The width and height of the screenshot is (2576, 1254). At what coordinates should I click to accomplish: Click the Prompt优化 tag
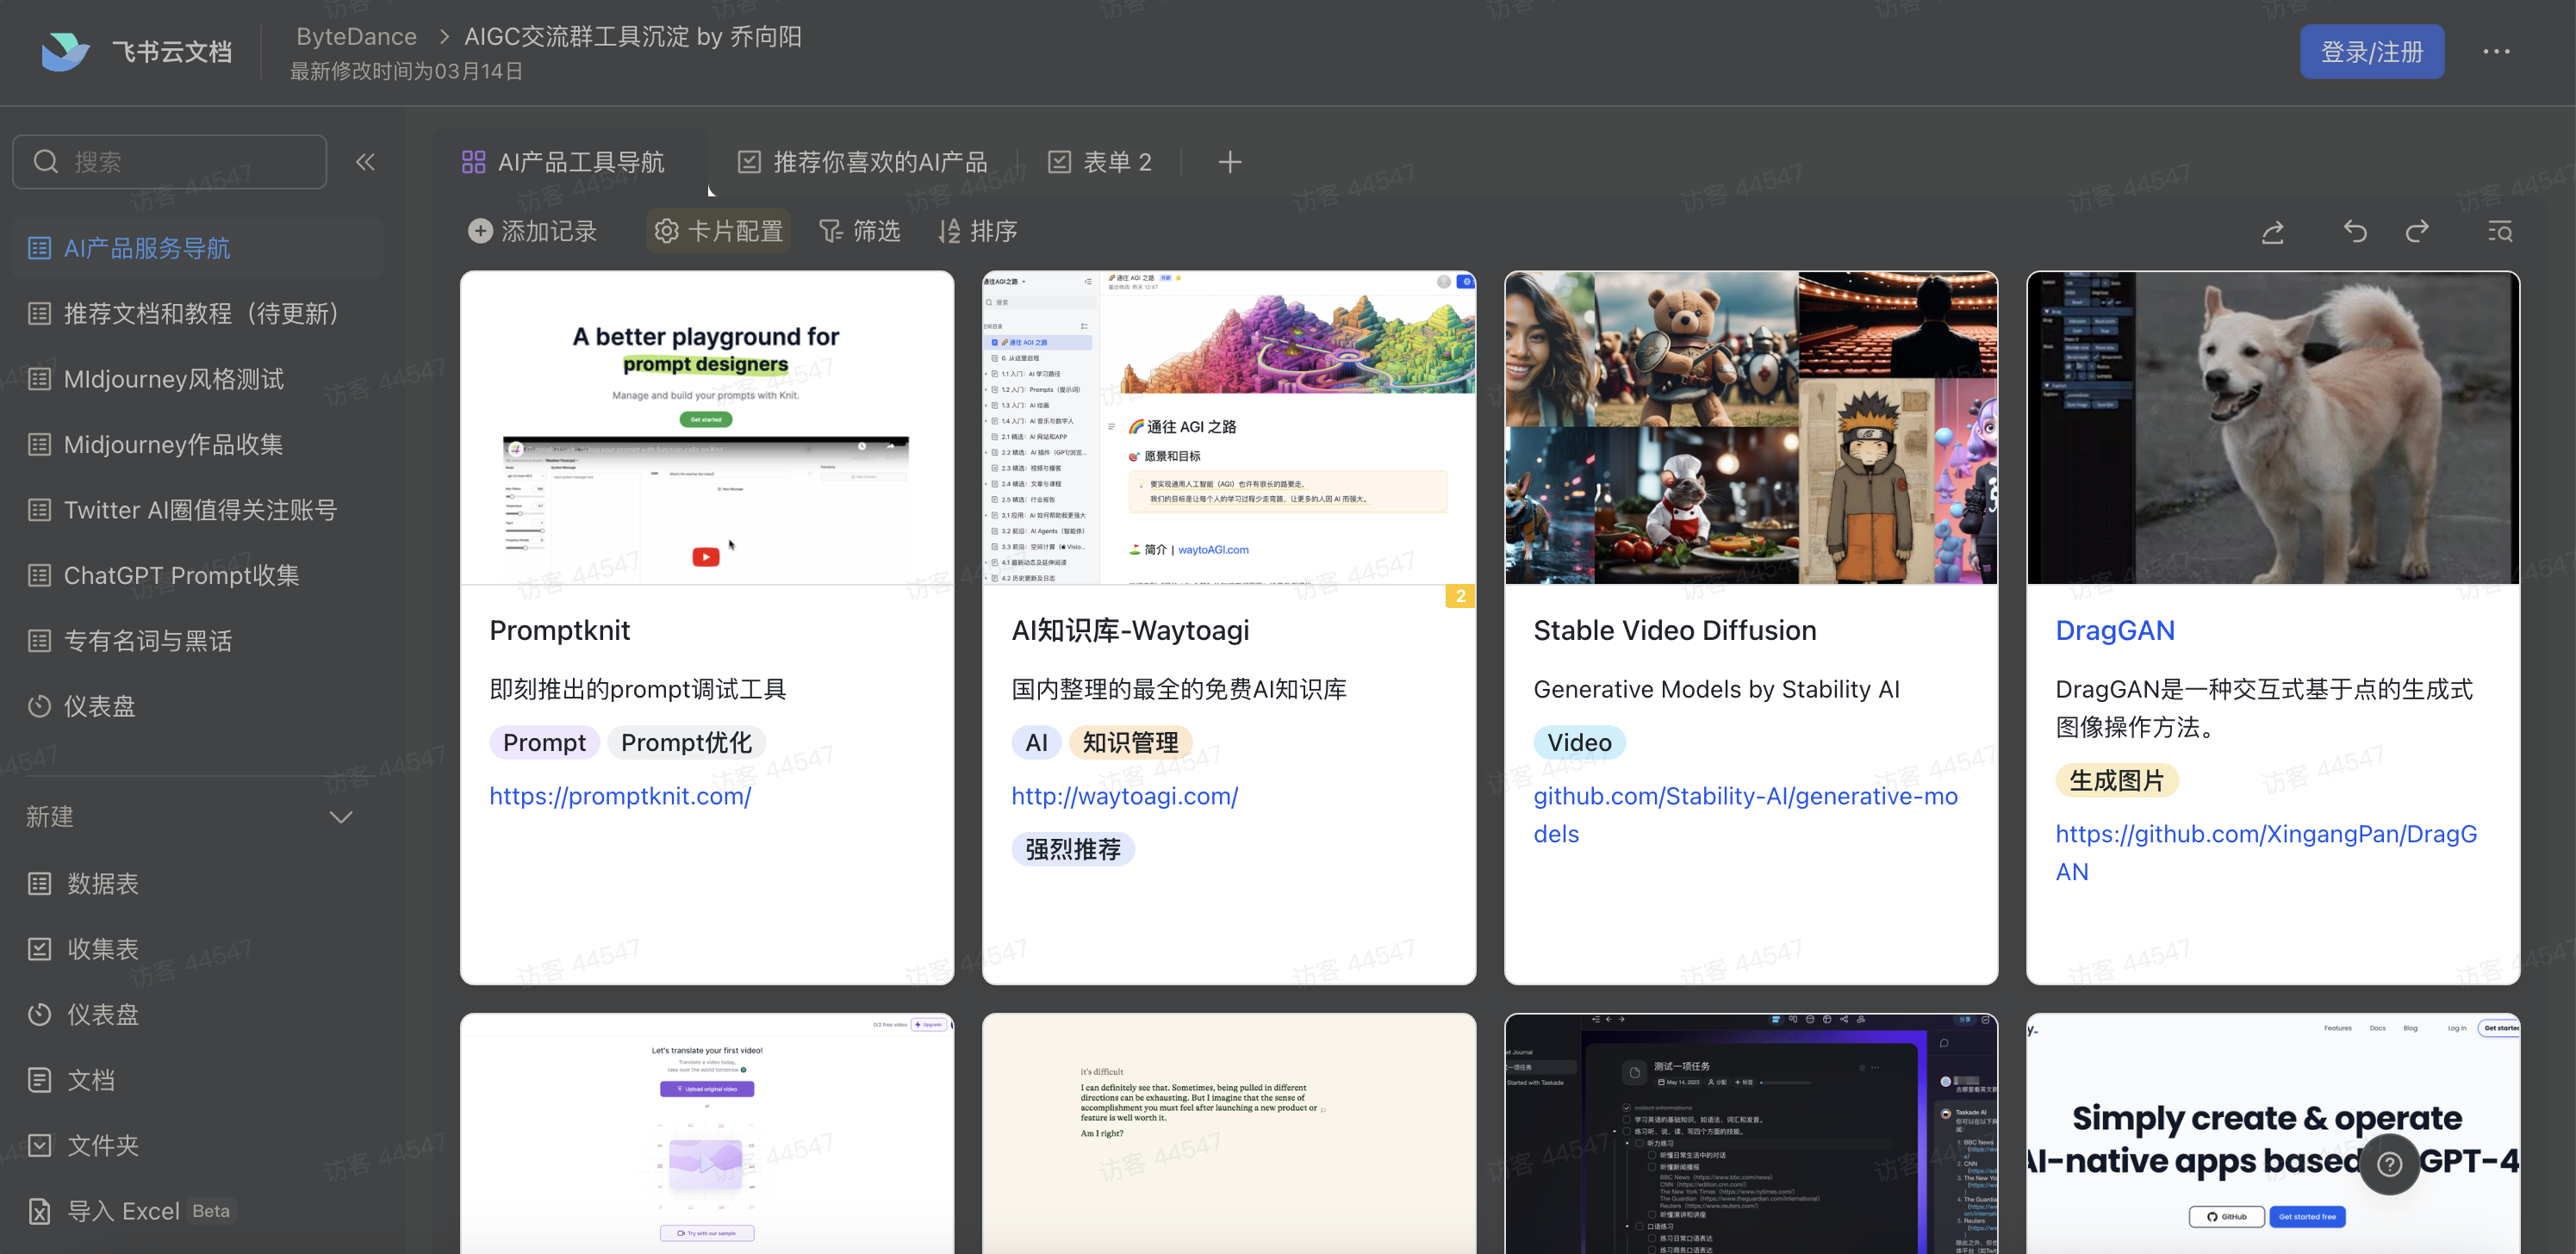(x=686, y=743)
